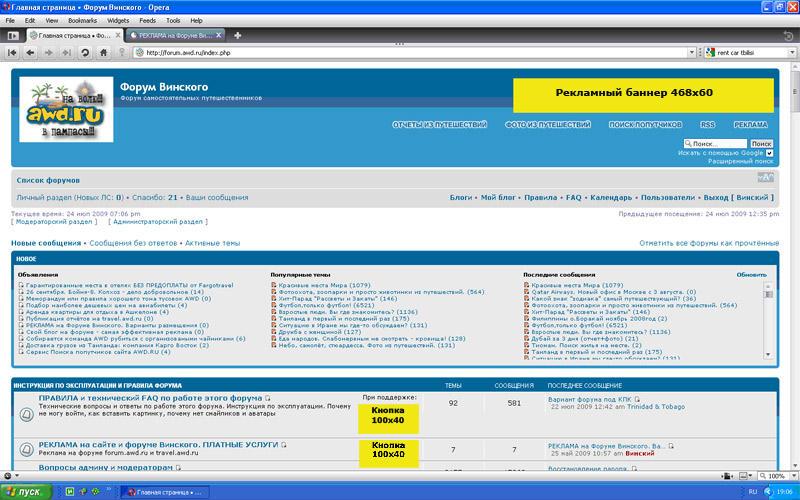Open Расширенный поиск link
800x500 pixels.
point(740,161)
